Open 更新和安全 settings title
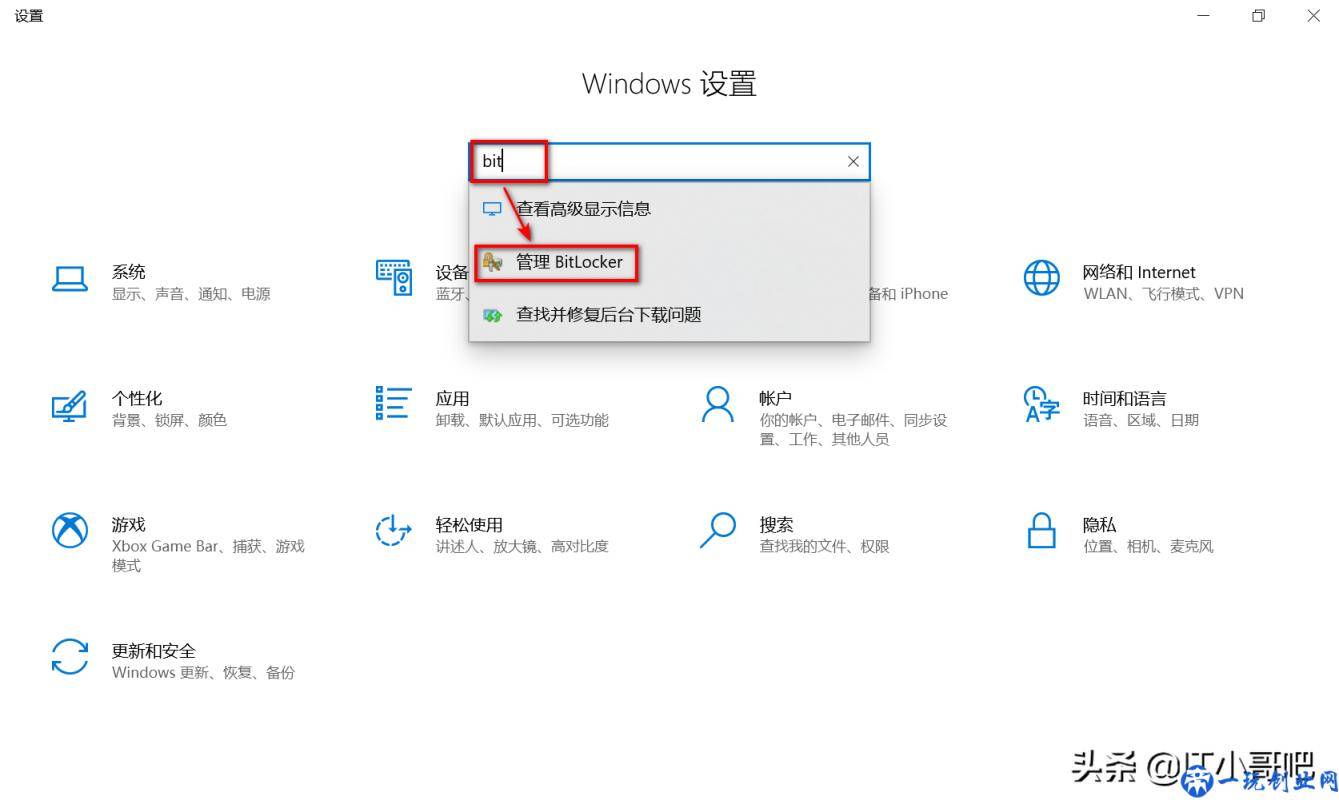The width and height of the screenshot is (1339, 808). coord(154,650)
